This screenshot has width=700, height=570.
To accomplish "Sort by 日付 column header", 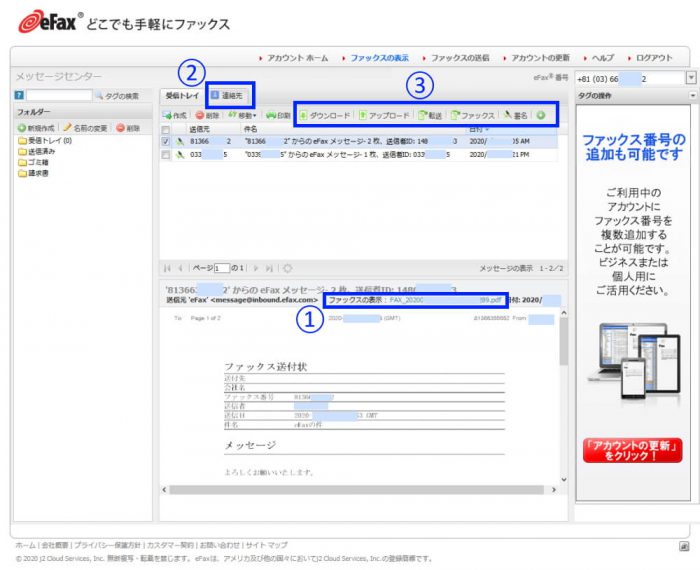I will (x=479, y=129).
